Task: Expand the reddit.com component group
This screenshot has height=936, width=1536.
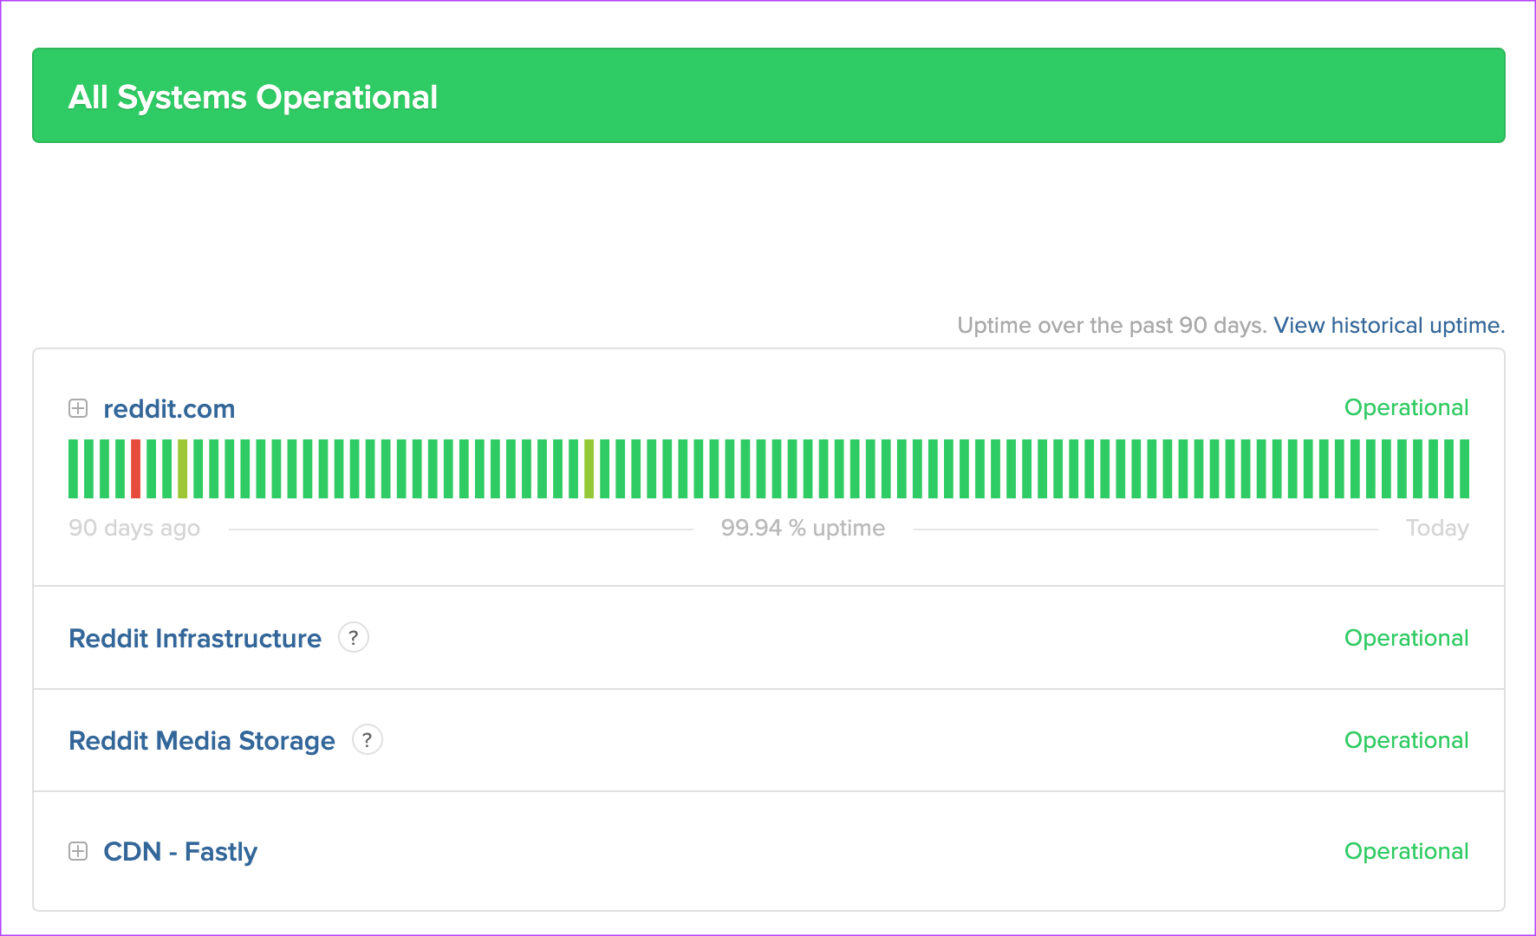Action: [78, 408]
